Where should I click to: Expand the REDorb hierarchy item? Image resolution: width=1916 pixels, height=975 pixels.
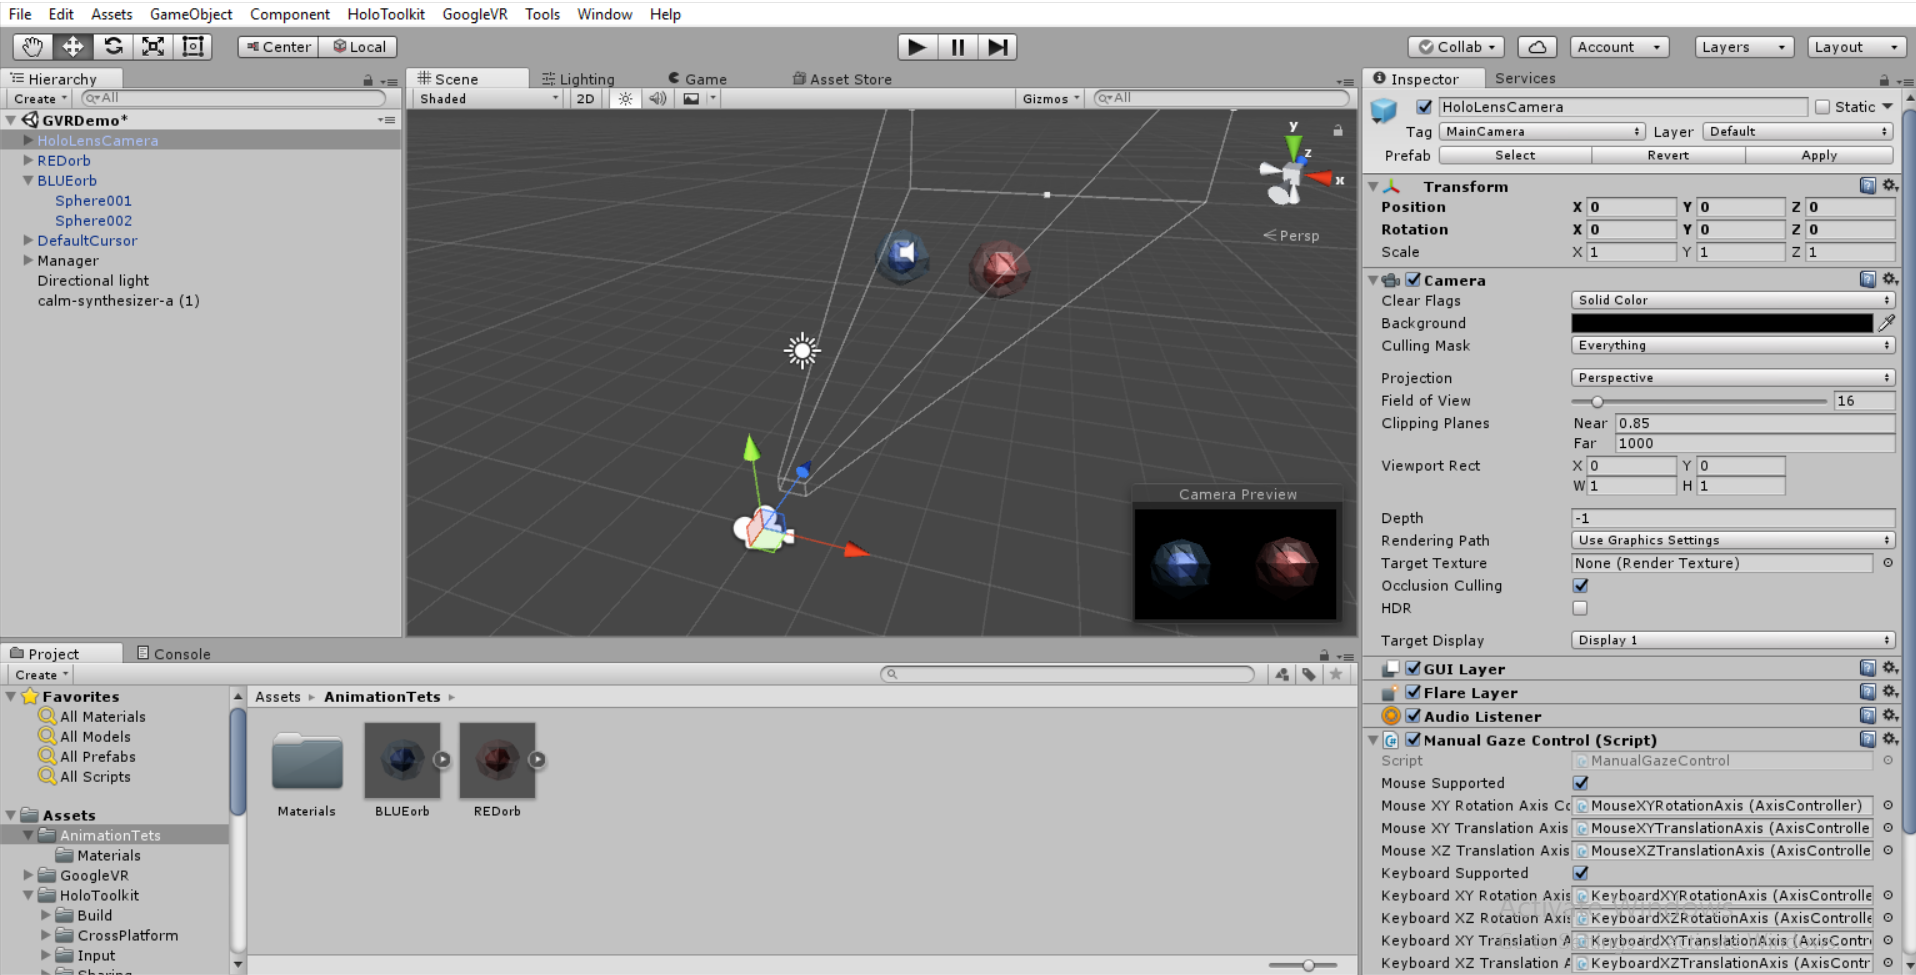[28, 160]
